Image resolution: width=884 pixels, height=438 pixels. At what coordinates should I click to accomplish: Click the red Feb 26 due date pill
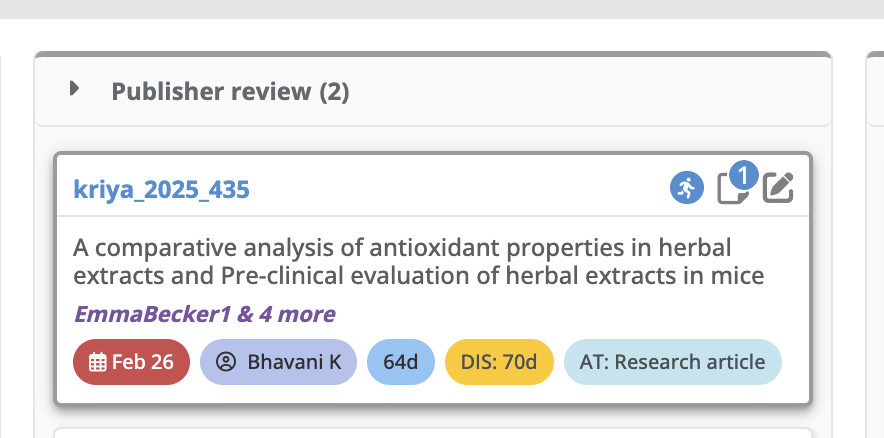(131, 362)
